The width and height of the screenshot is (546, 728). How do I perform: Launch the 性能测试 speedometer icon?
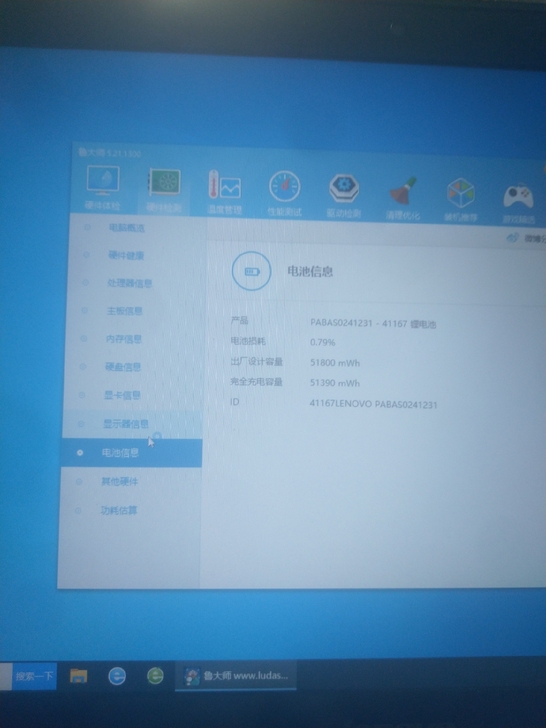pos(284,193)
